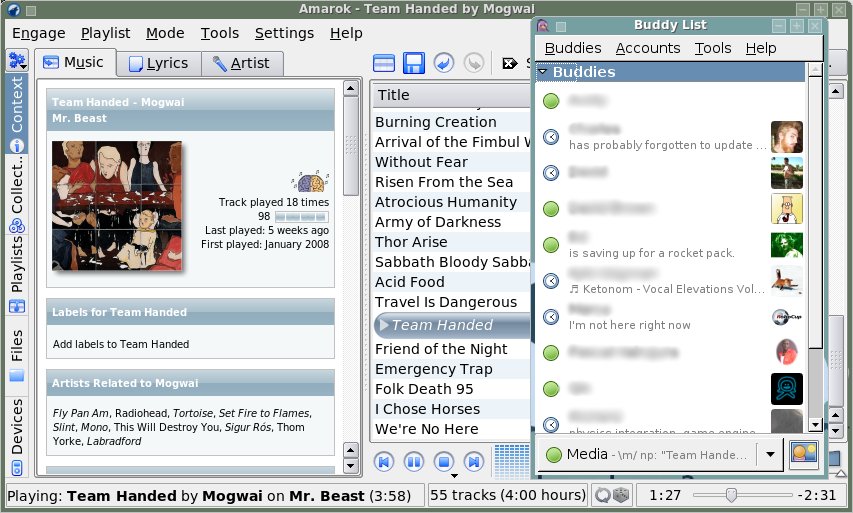853x513 pixels.
Task: Open related artist Fly Pan Am link
Action: pyautogui.click(x=81, y=413)
